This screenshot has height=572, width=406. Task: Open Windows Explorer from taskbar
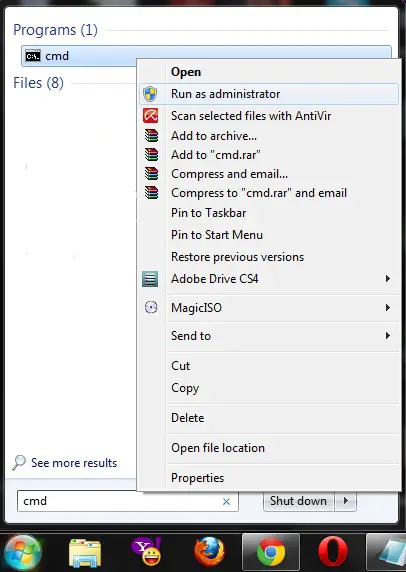pos(85,552)
